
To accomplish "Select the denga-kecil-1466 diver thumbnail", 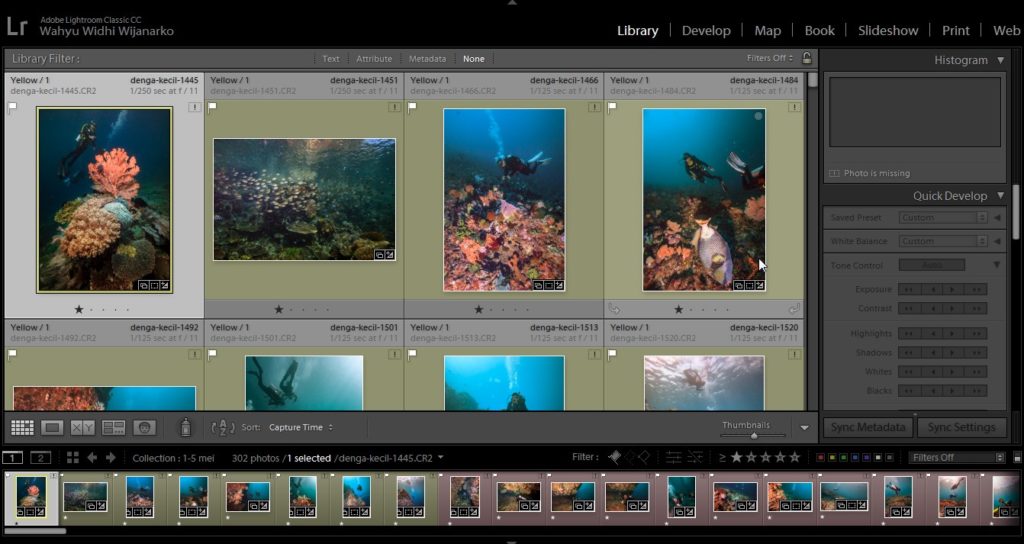I will (504, 200).
